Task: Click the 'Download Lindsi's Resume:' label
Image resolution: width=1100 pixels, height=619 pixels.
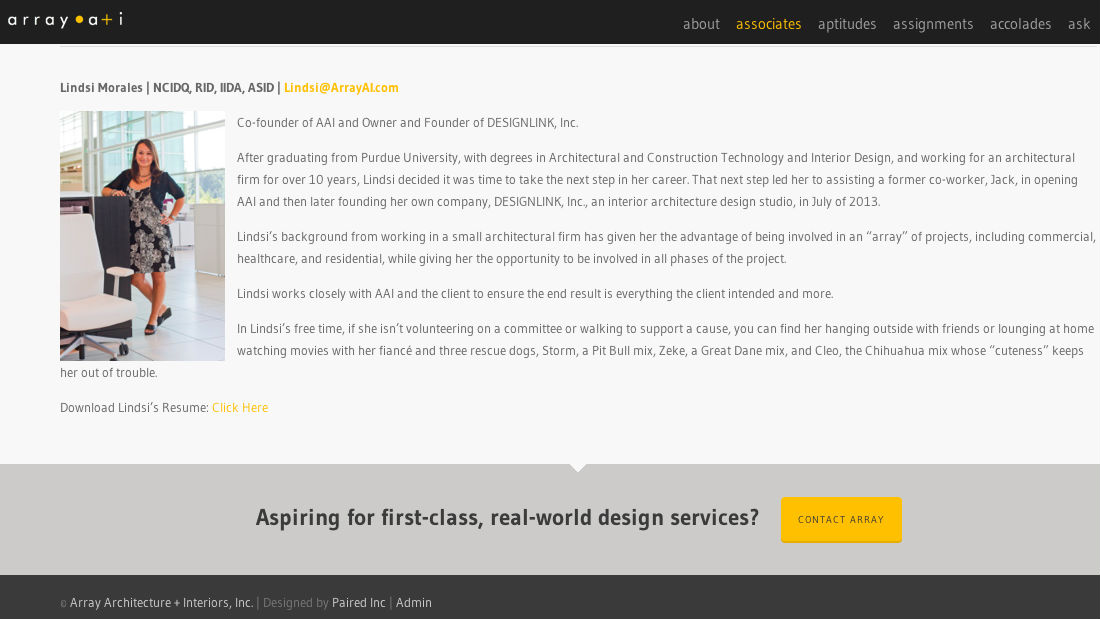Action: click(135, 408)
